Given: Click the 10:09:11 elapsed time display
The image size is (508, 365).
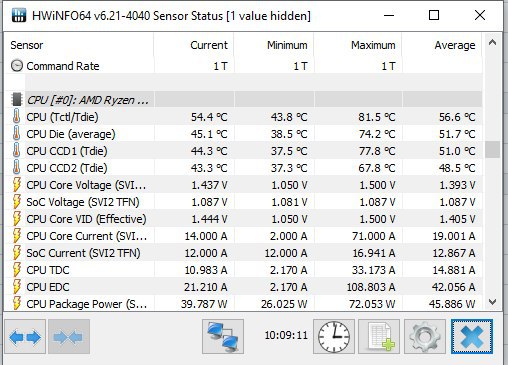Looking at the screenshot, I should tap(286, 335).
